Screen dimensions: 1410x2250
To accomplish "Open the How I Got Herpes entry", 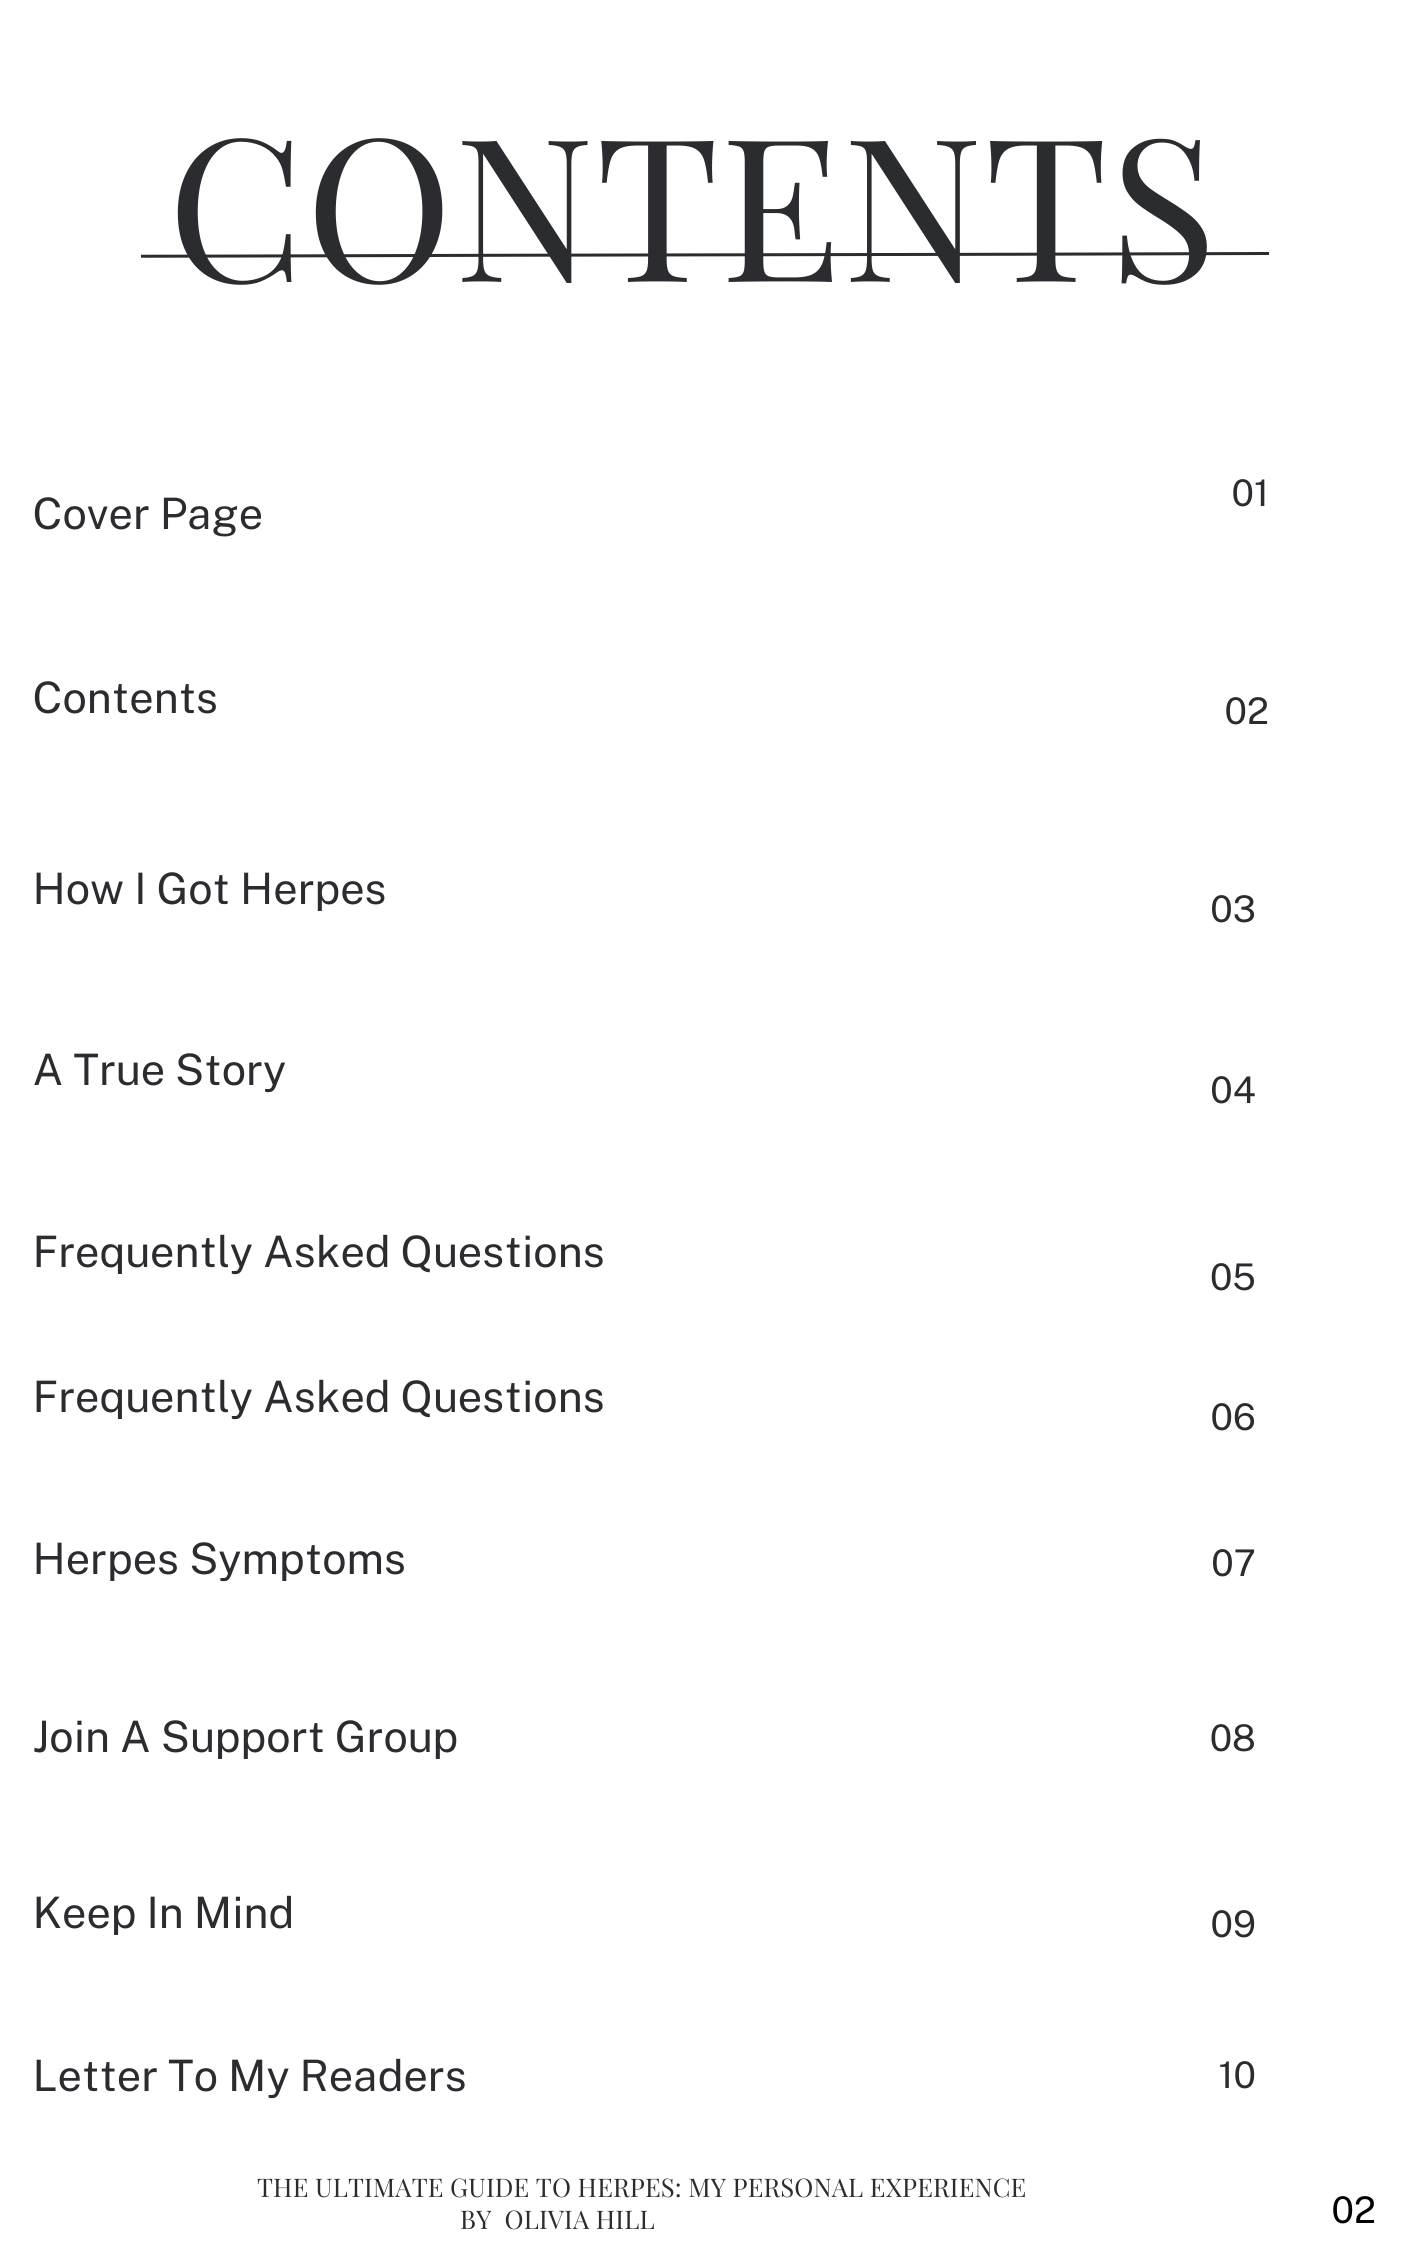I will click(209, 890).
